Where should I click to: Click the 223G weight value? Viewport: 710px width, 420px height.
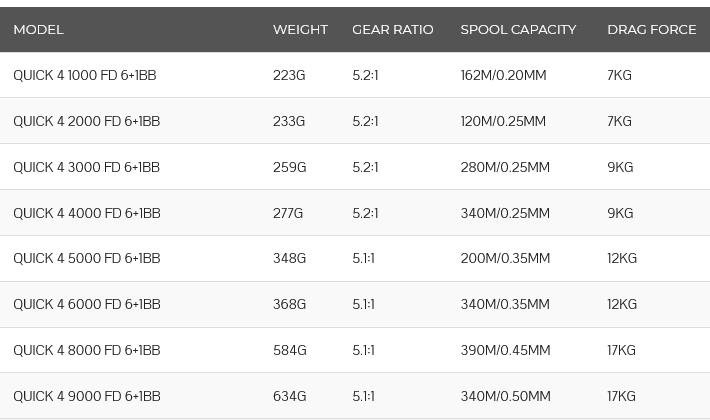tap(289, 76)
